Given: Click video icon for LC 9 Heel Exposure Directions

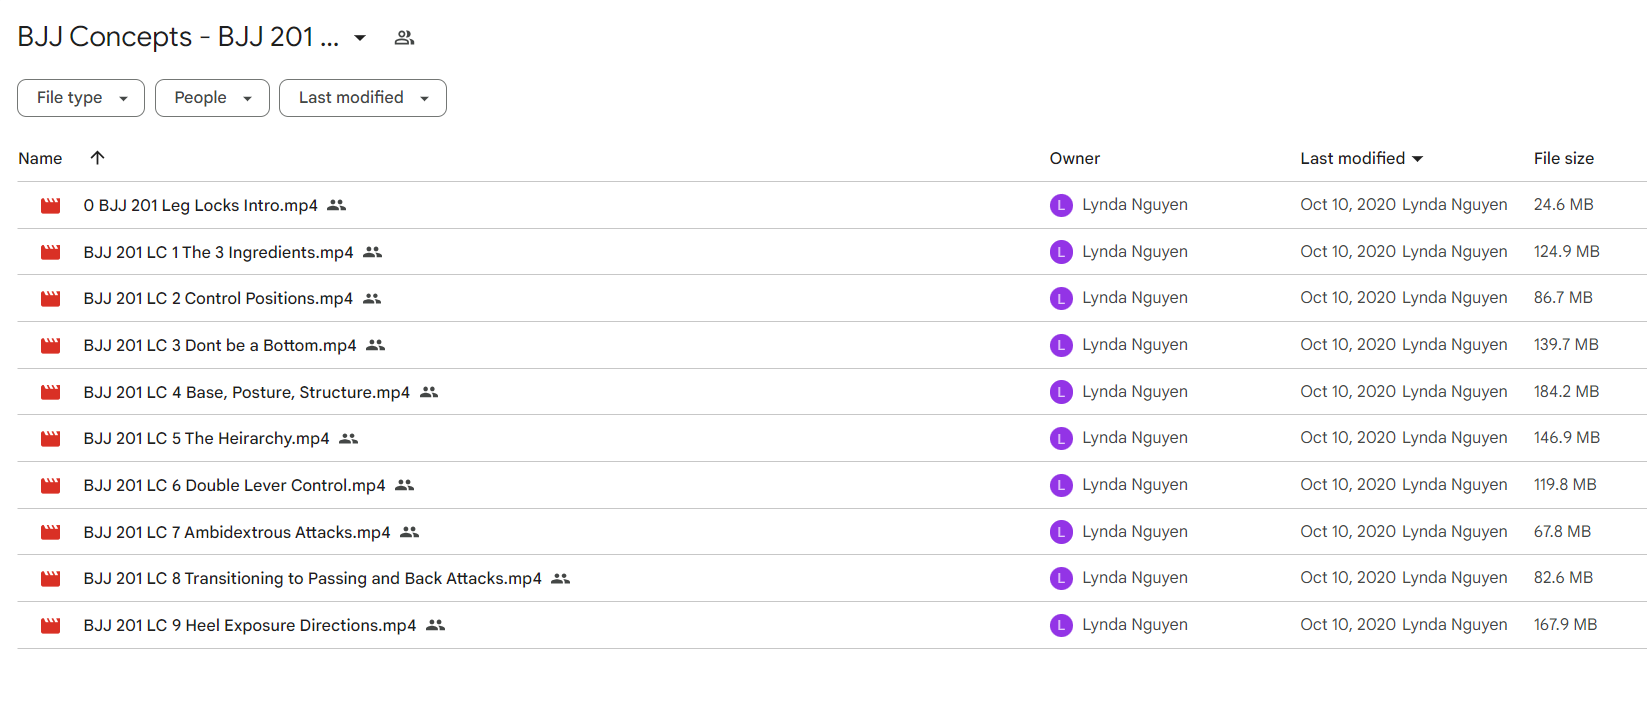Looking at the screenshot, I should 51,625.
